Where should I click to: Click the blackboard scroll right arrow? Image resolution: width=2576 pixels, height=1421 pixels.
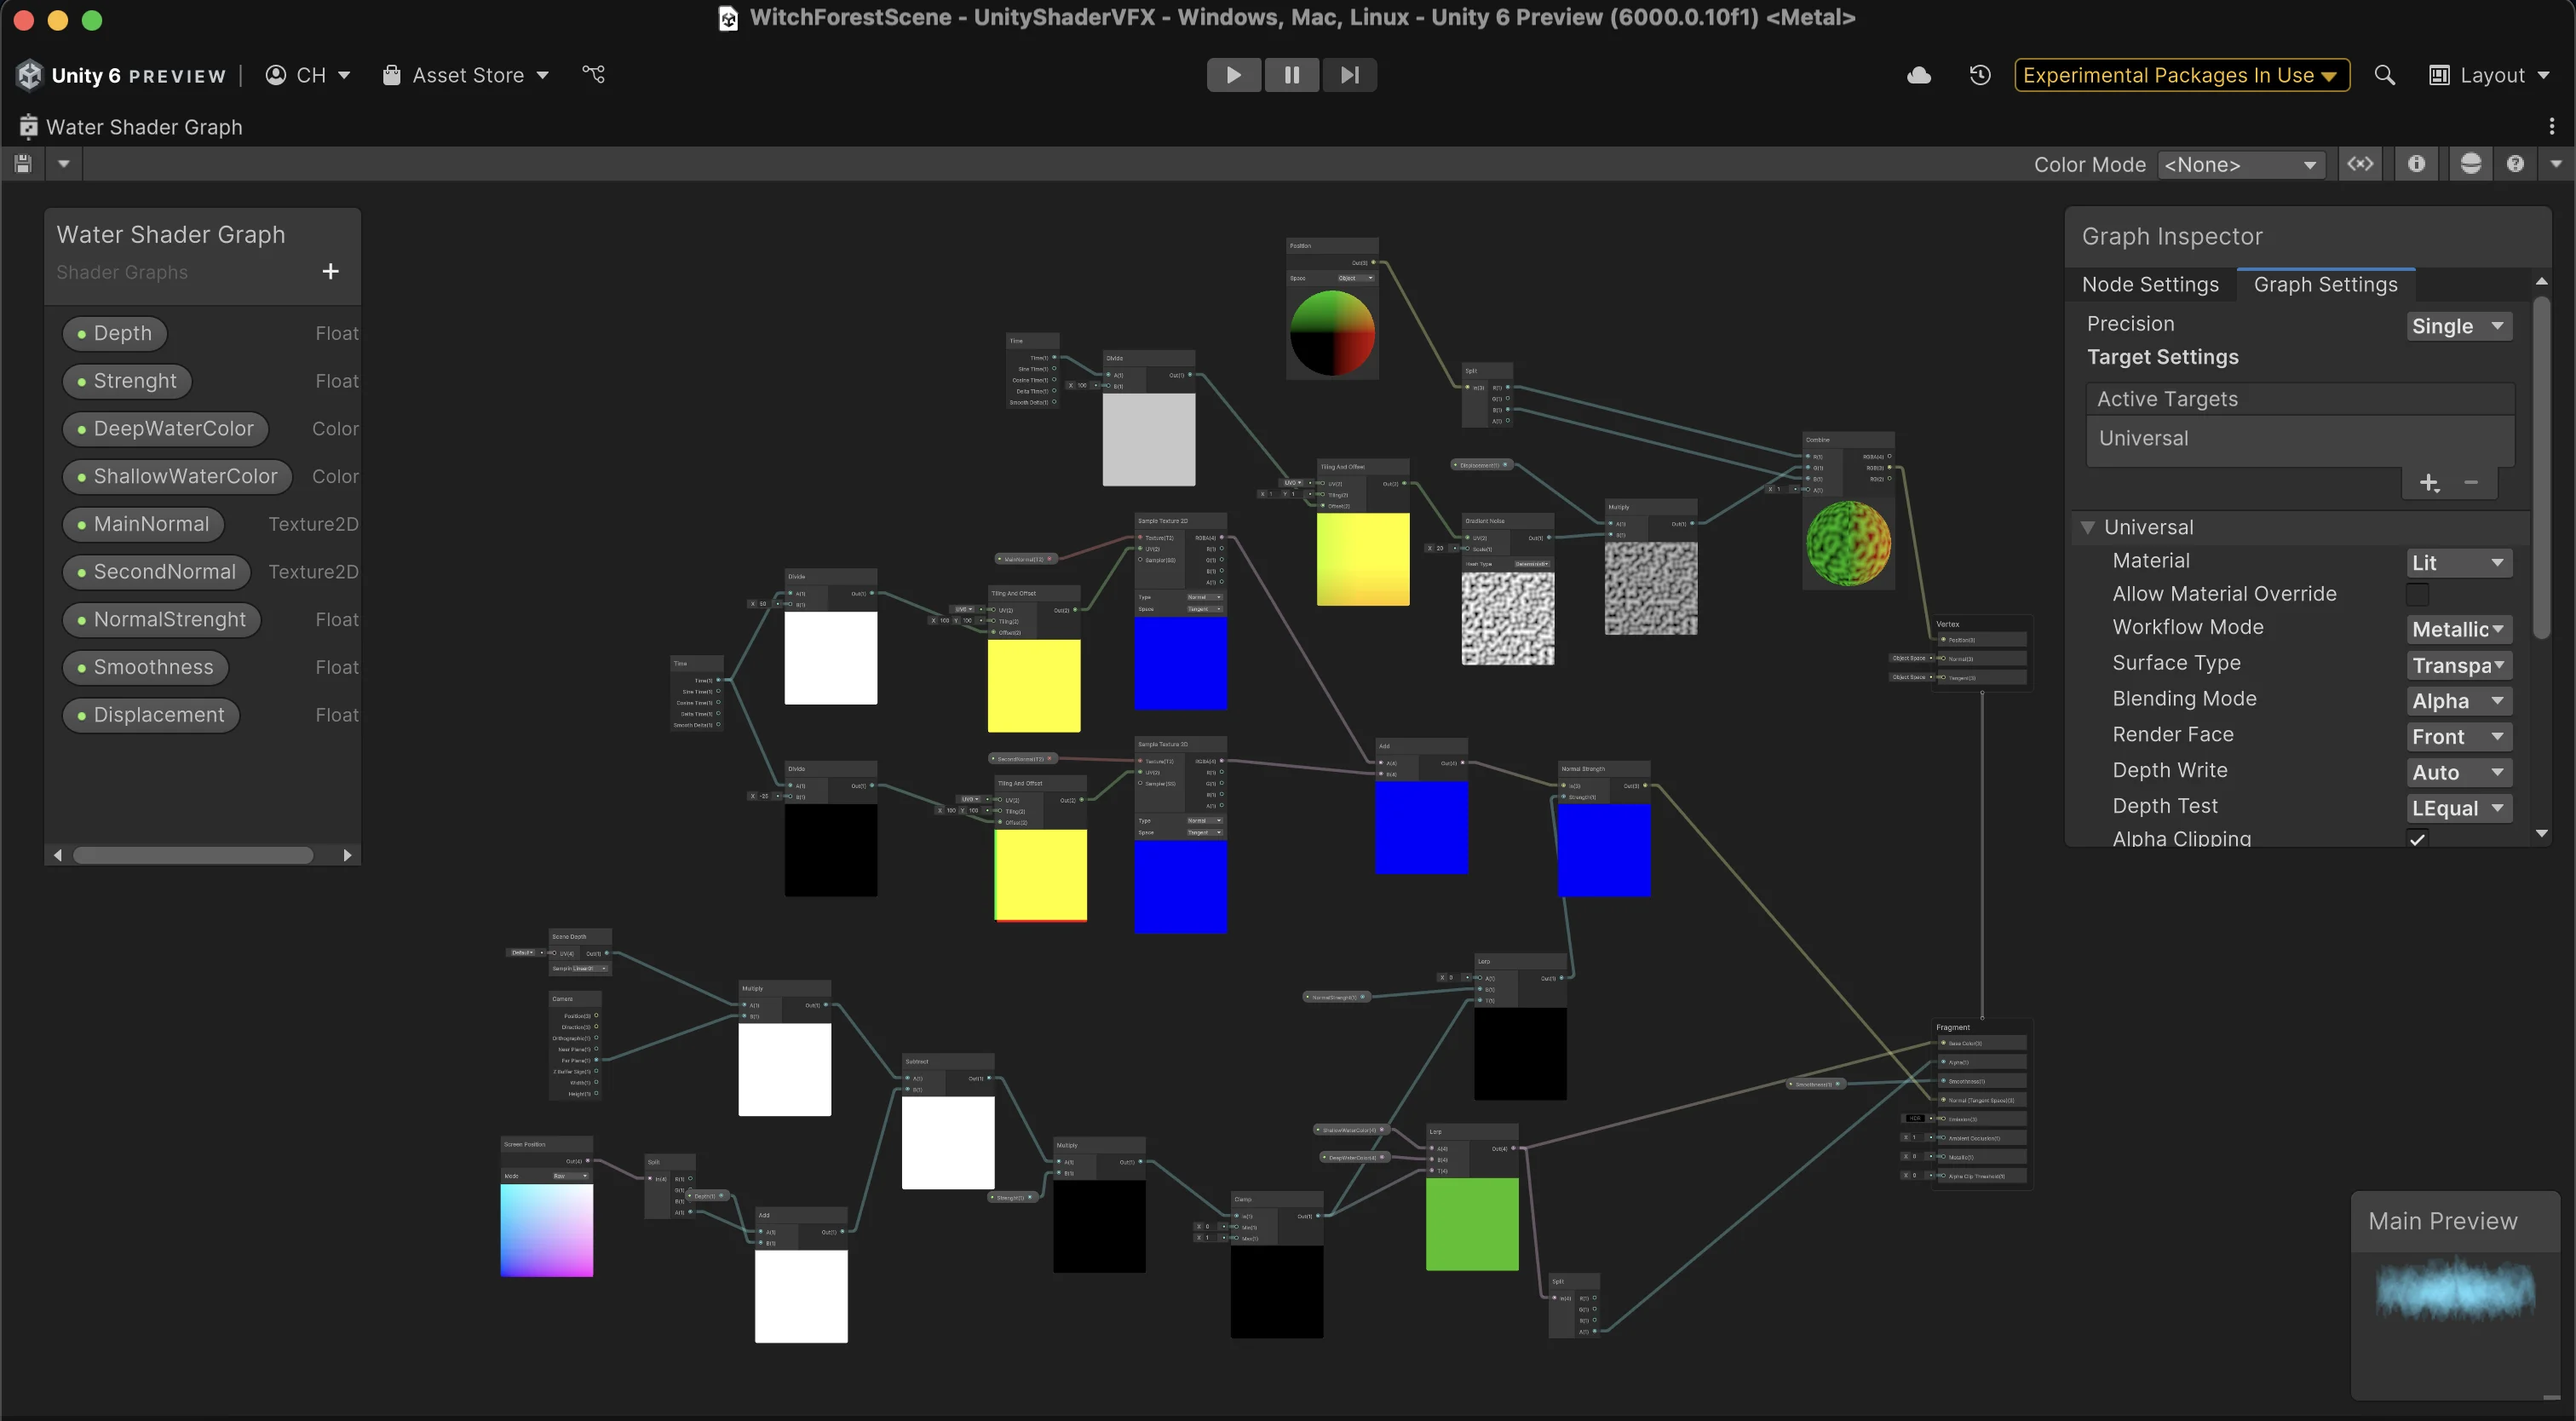347,855
